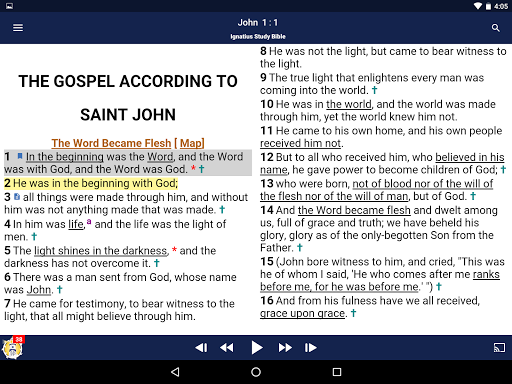Skip to previous chapter audio button

tap(201, 348)
